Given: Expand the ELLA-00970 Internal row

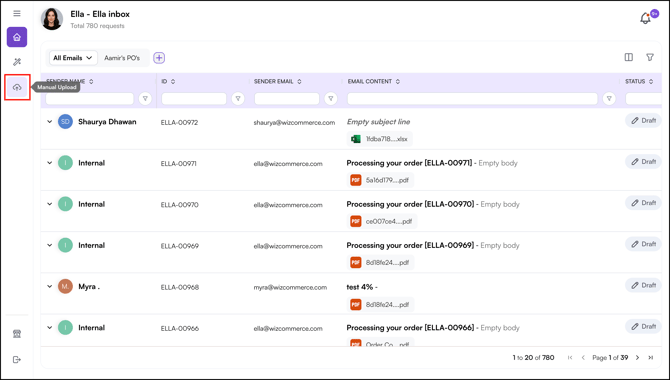Looking at the screenshot, I should pyautogui.click(x=50, y=204).
